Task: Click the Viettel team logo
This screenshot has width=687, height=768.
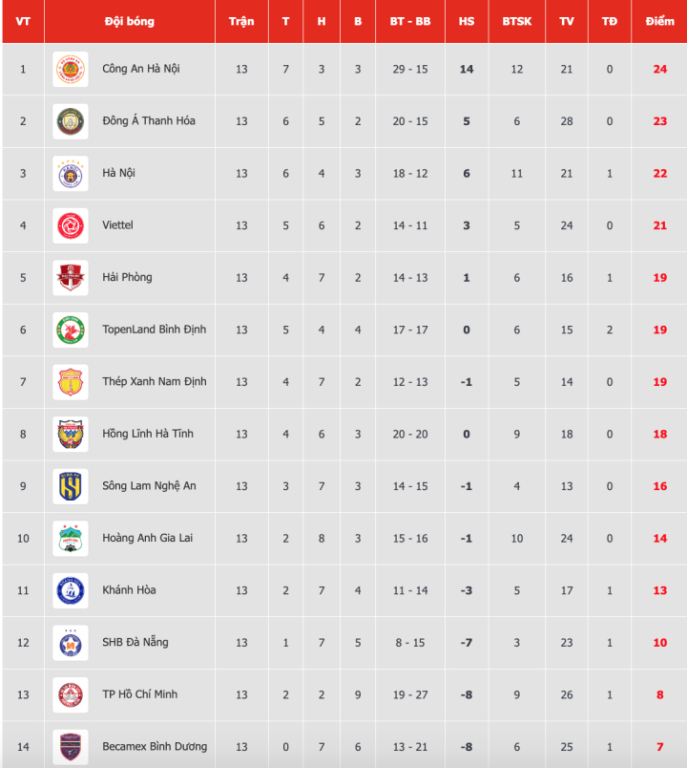Action: [x=71, y=225]
